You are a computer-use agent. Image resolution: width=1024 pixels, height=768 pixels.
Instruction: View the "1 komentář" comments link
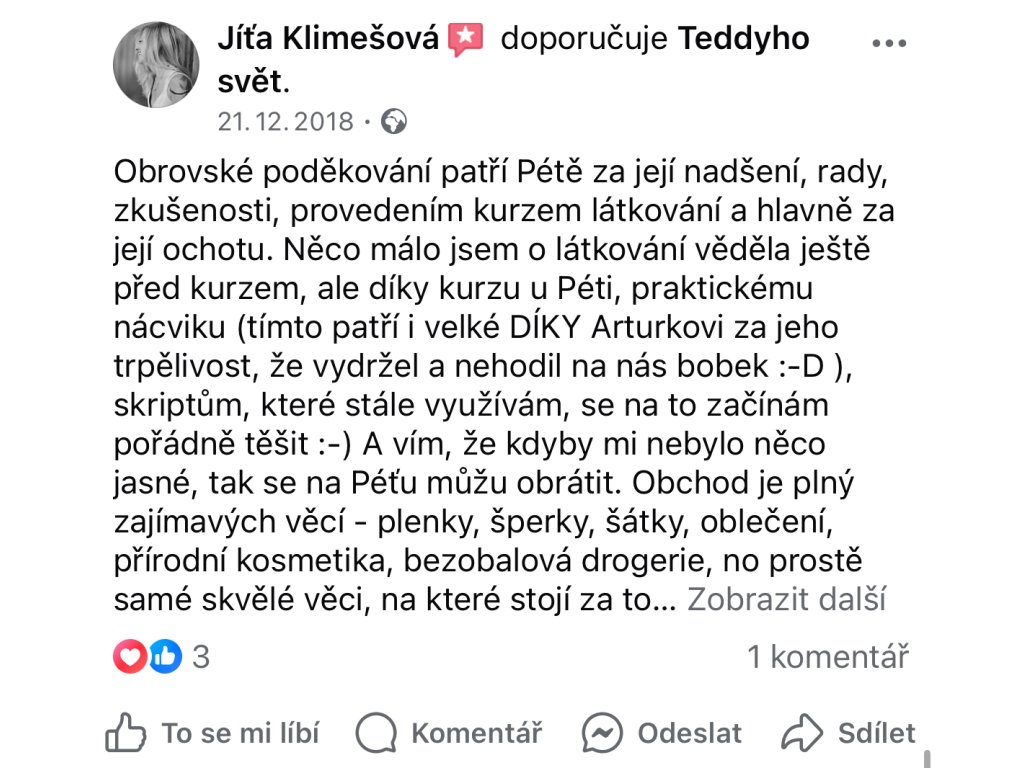(x=828, y=657)
